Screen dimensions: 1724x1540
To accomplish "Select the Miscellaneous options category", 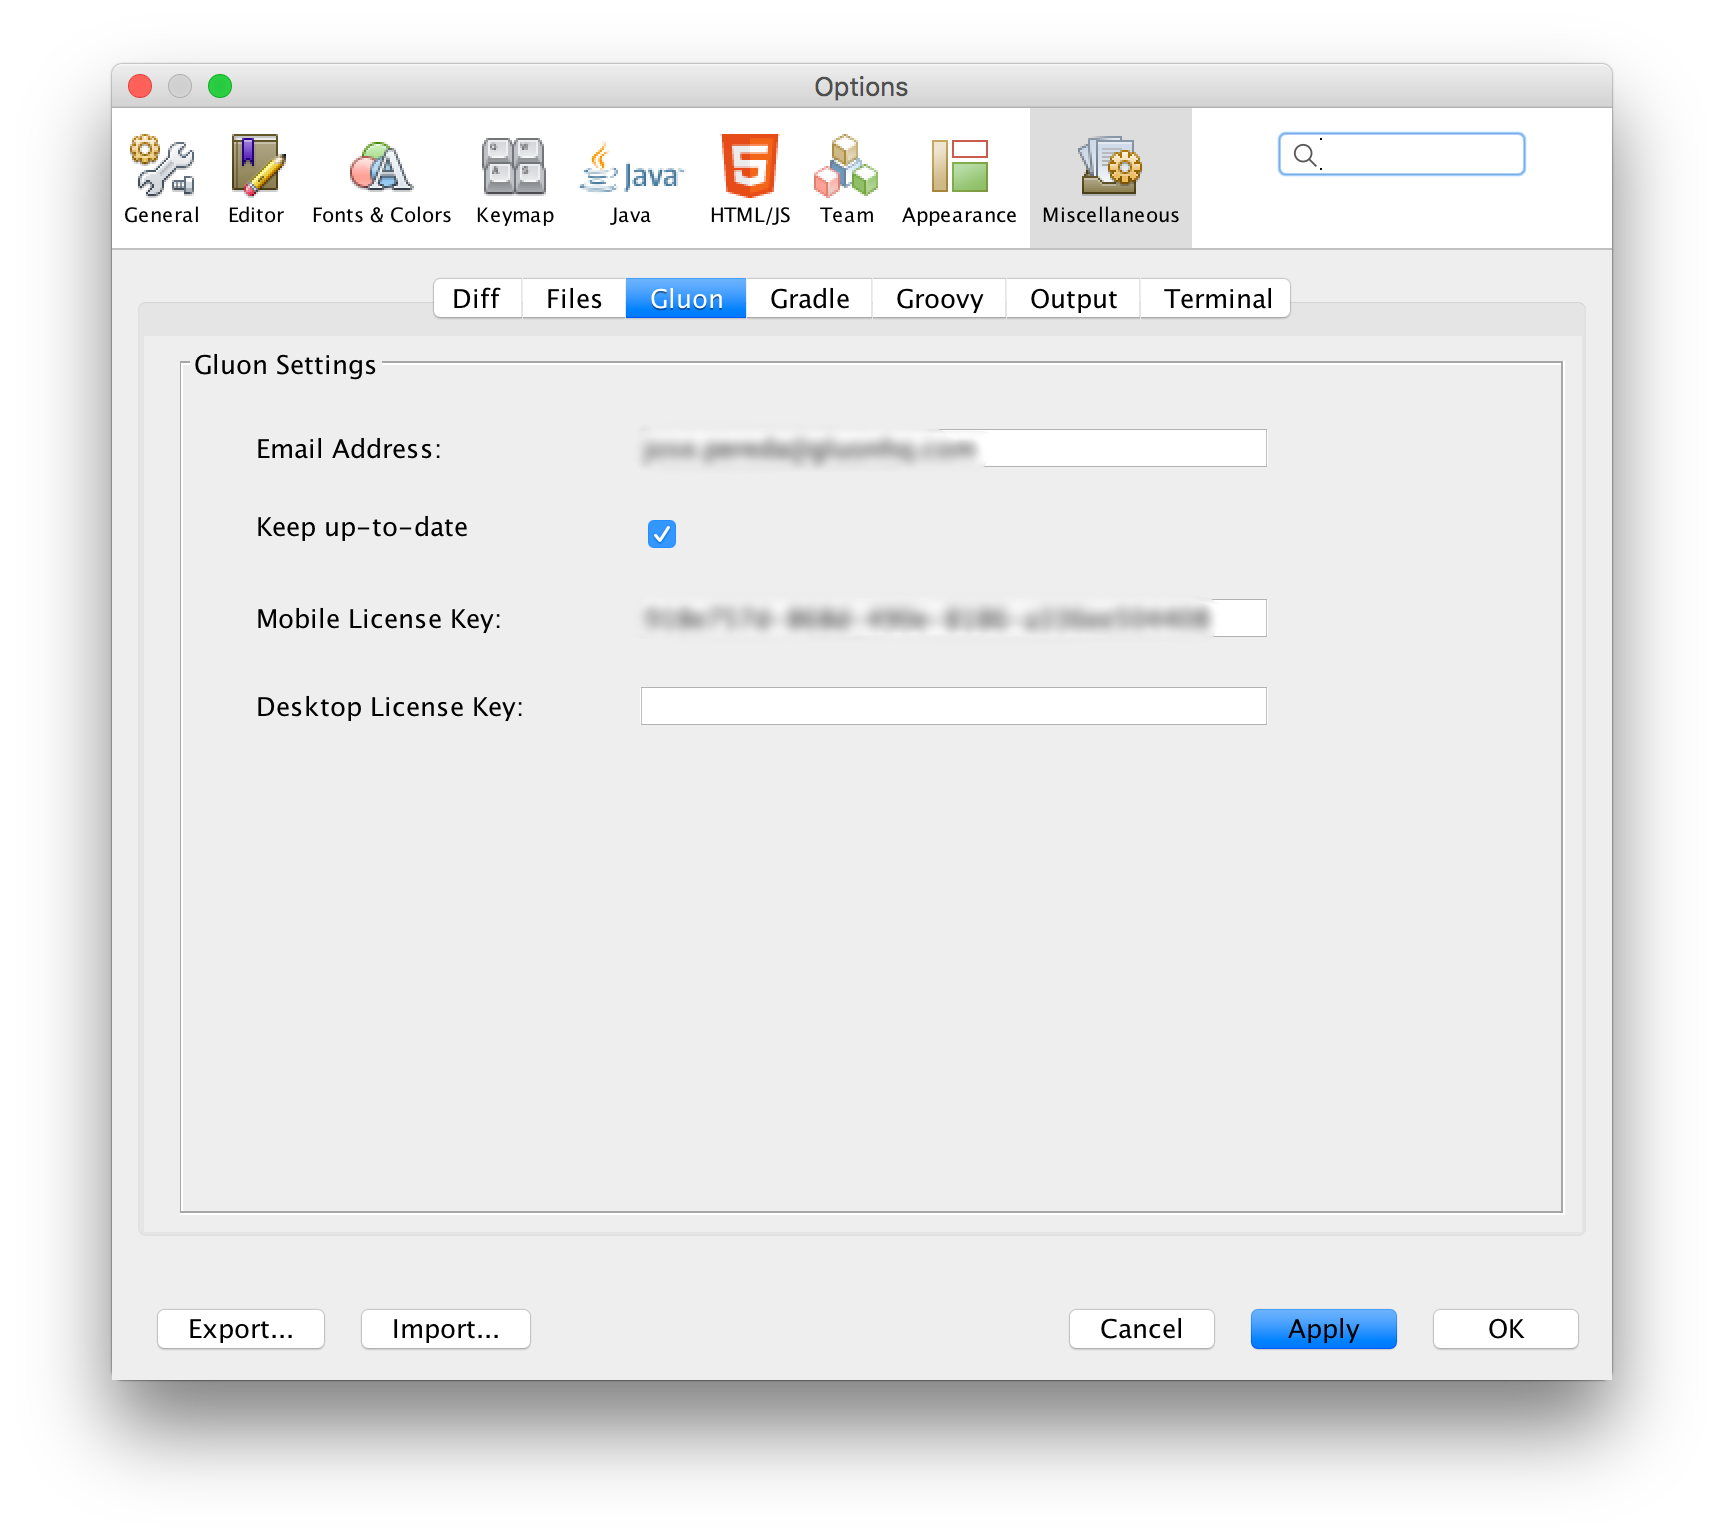I will [x=1111, y=179].
